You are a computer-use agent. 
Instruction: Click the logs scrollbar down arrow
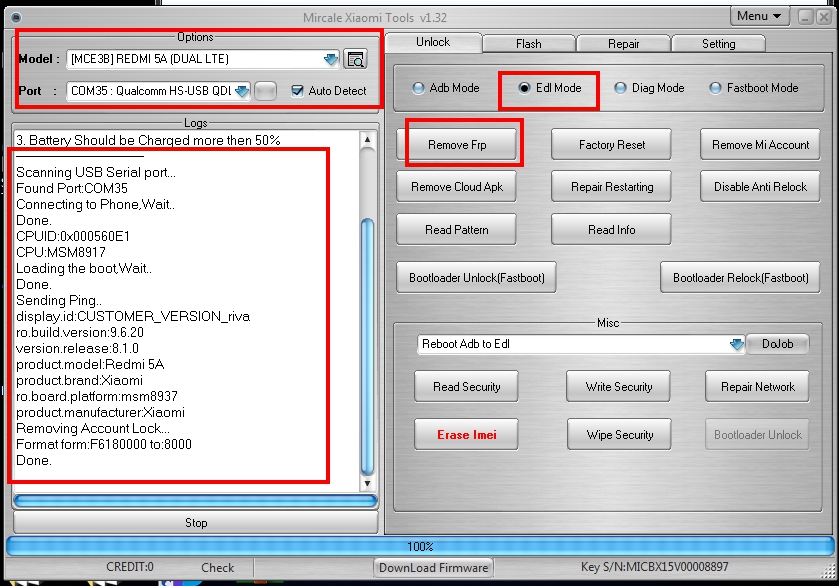pyautogui.click(x=367, y=484)
